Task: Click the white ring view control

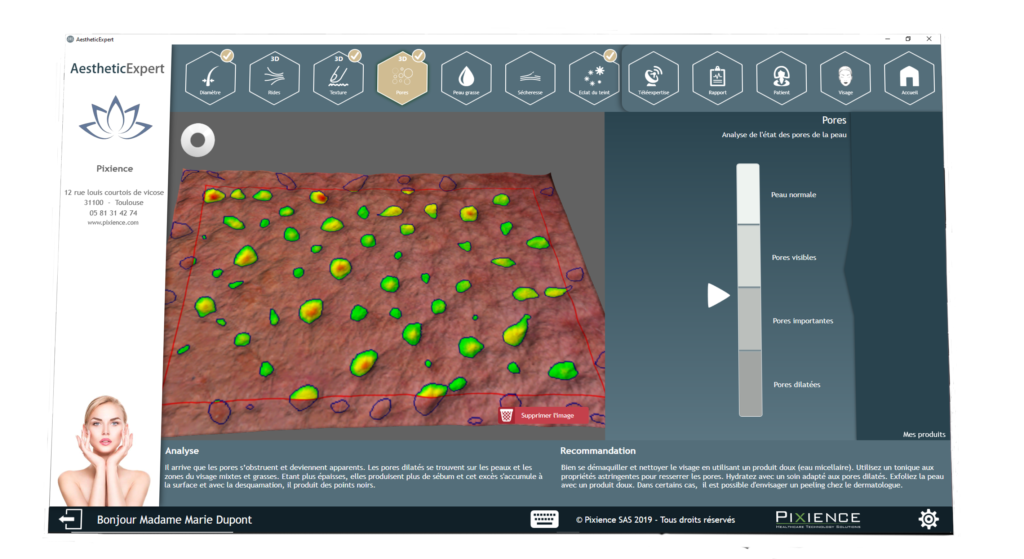Action: pyautogui.click(x=198, y=140)
